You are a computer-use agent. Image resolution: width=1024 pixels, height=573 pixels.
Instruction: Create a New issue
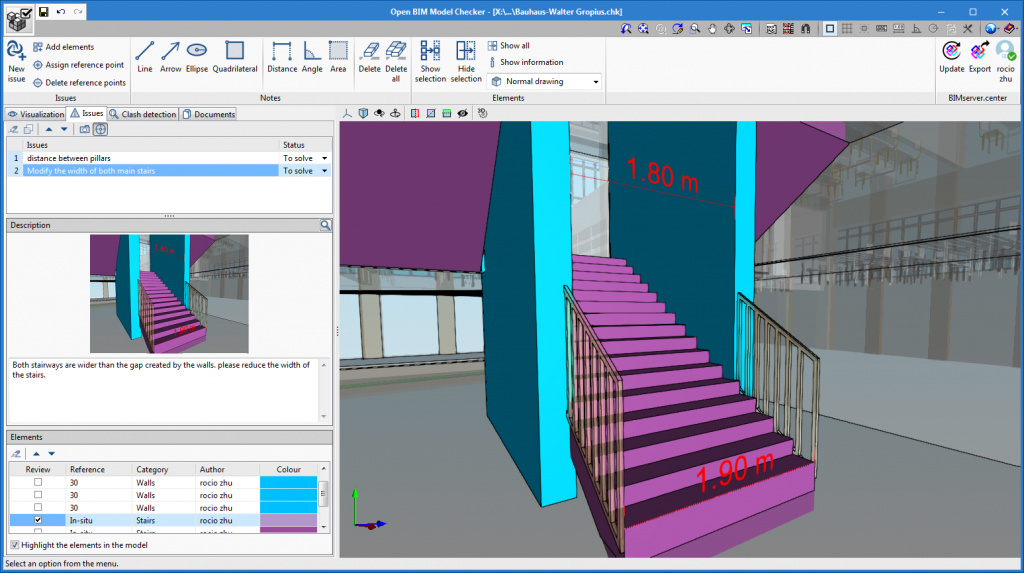(x=16, y=61)
